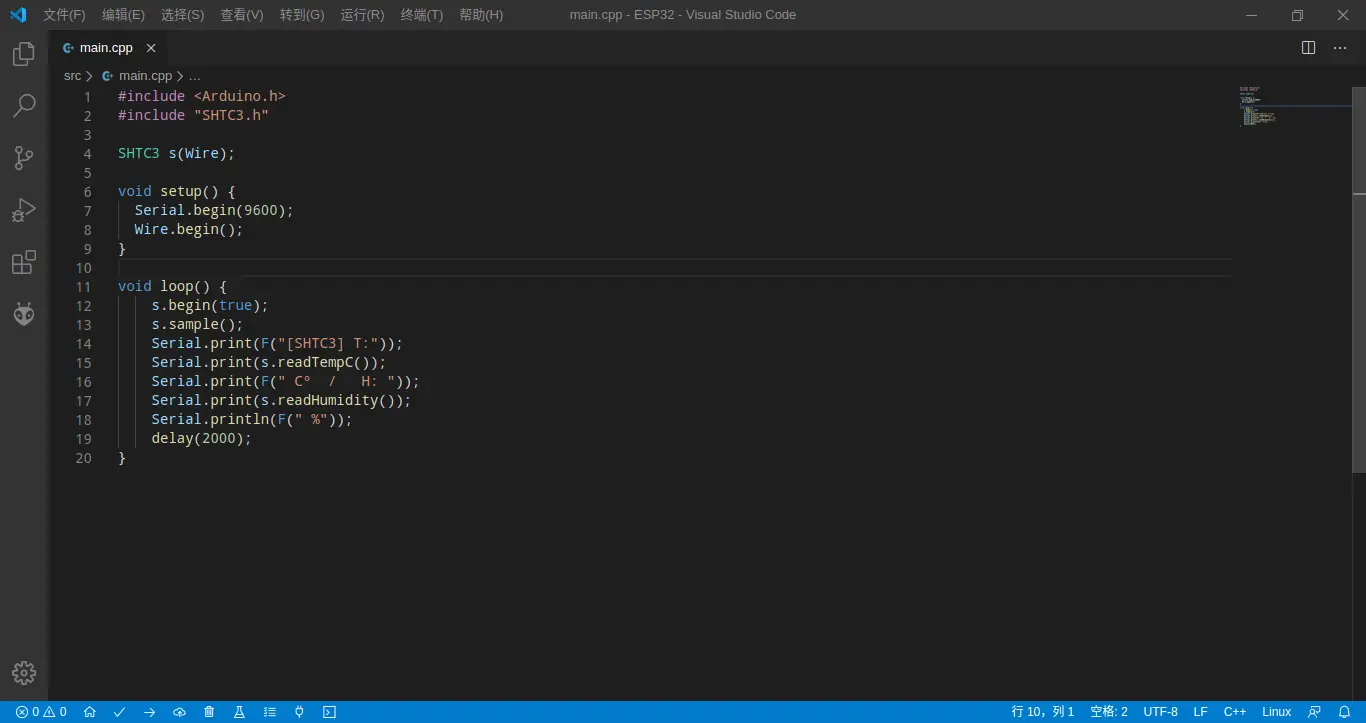This screenshot has width=1366, height=723.
Task: Open PlatformIO task list icon
Action: pyautogui.click(x=269, y=712)
